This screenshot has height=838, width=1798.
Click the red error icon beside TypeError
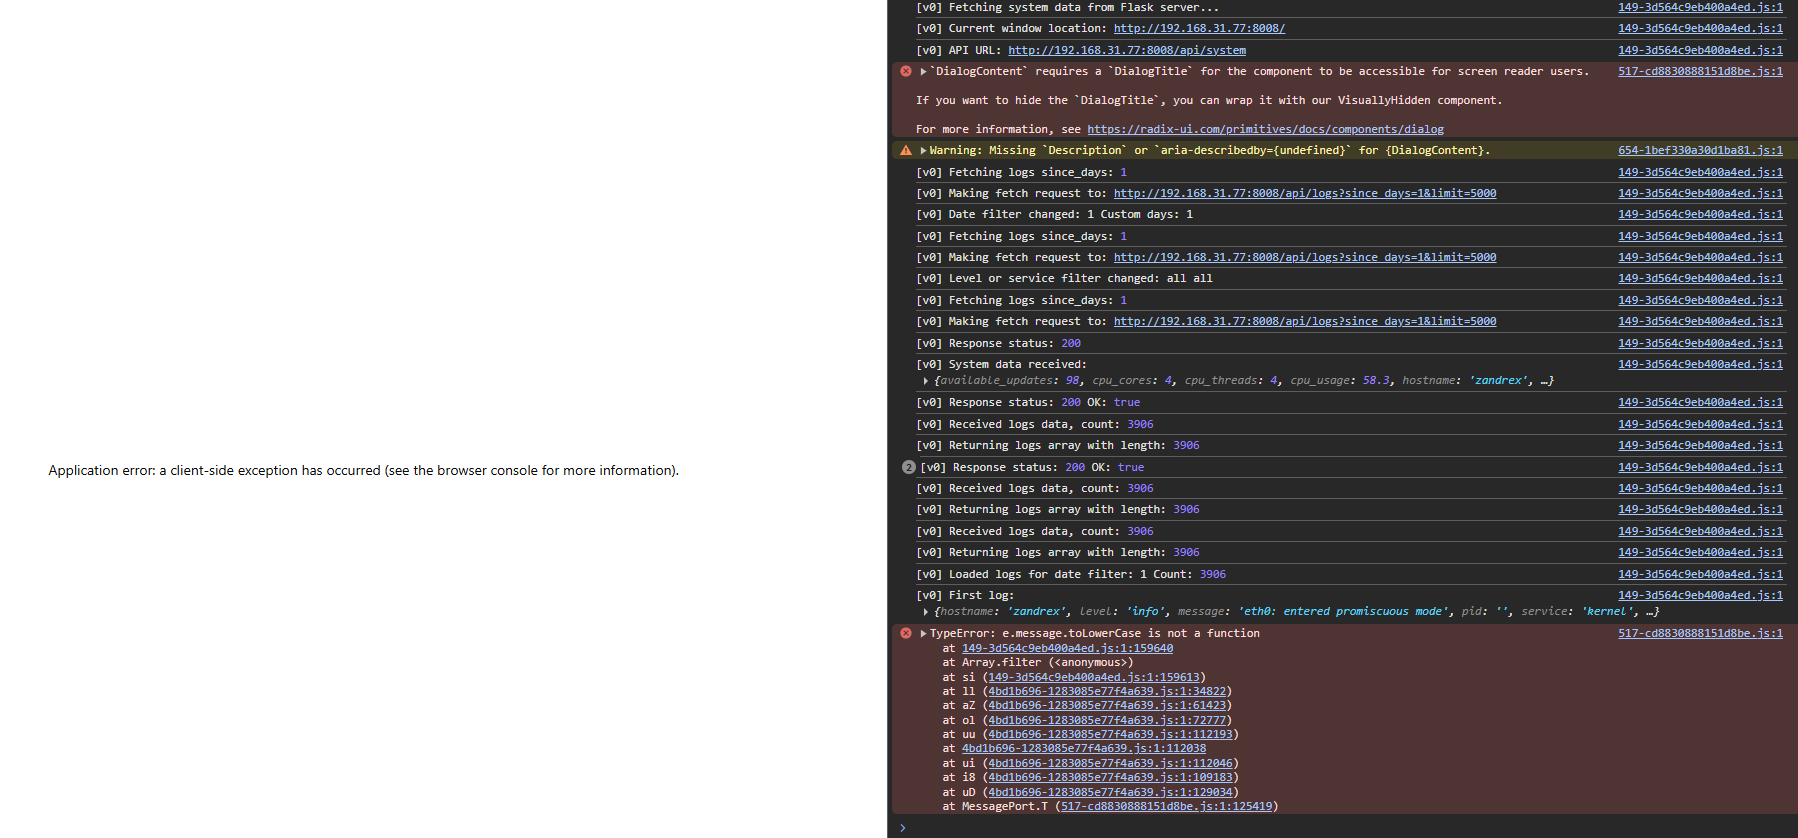(x=906, y=634)
